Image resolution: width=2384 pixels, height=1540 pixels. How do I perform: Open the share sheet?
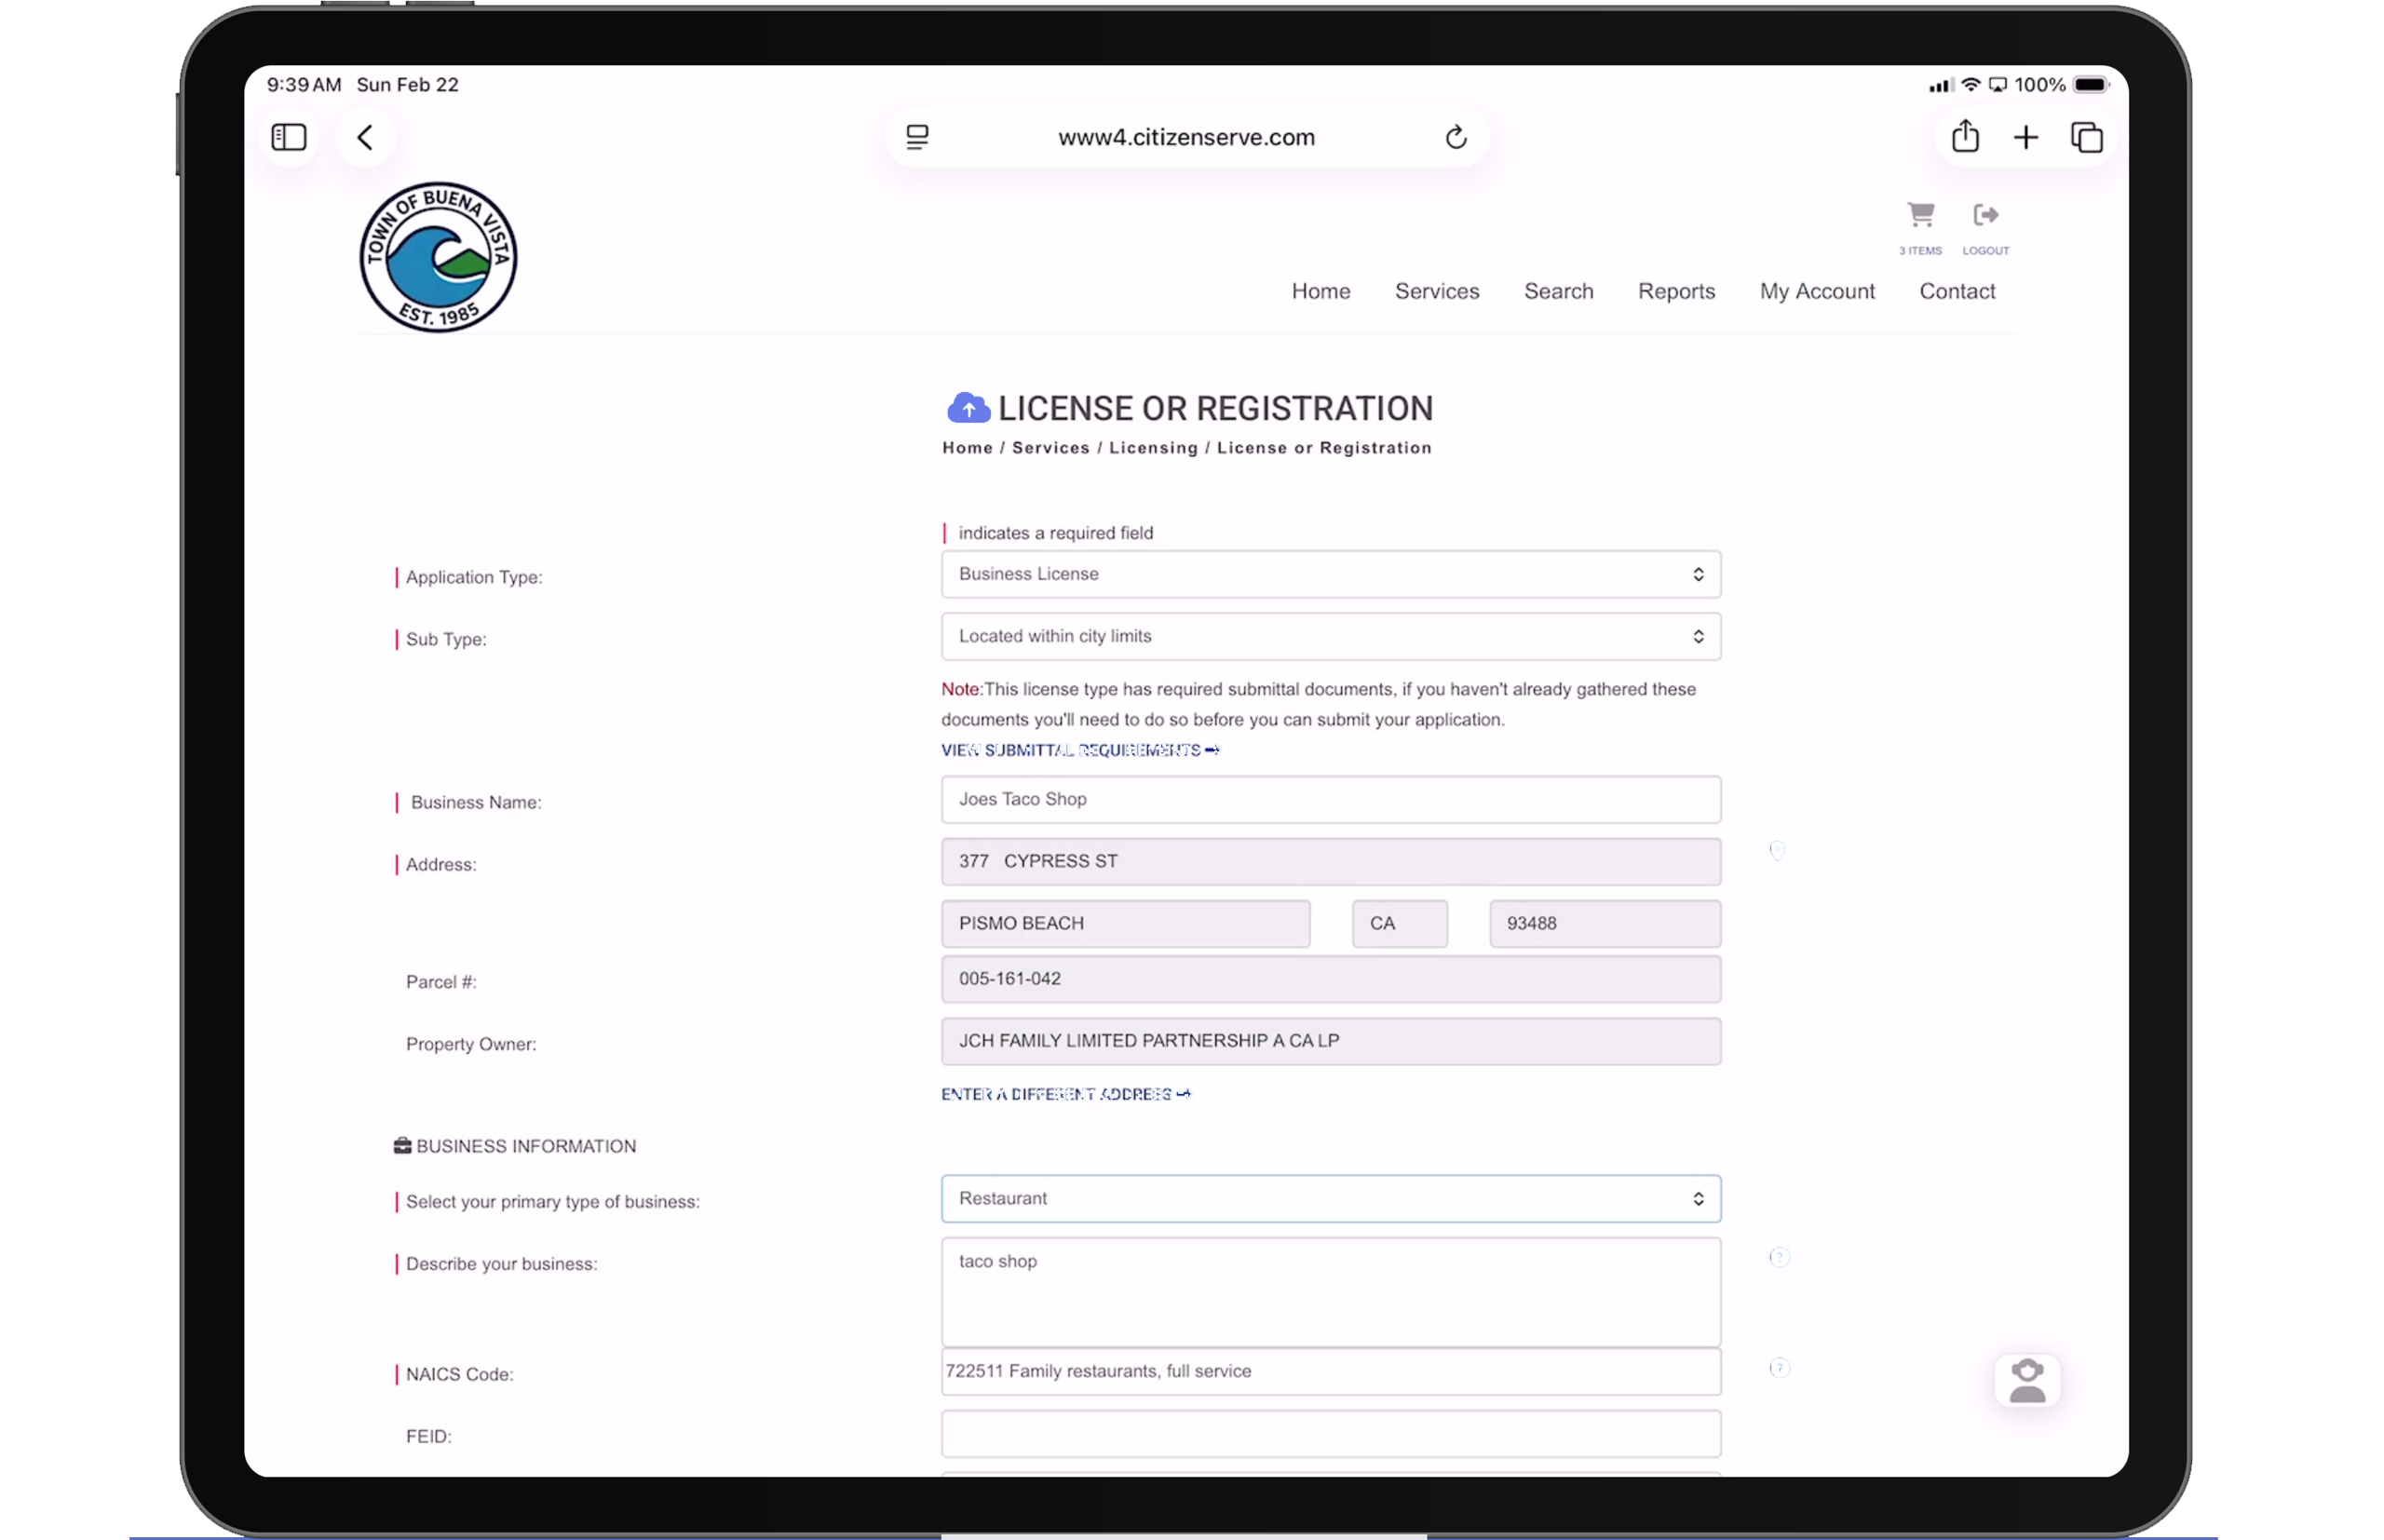coord(1965,137)
